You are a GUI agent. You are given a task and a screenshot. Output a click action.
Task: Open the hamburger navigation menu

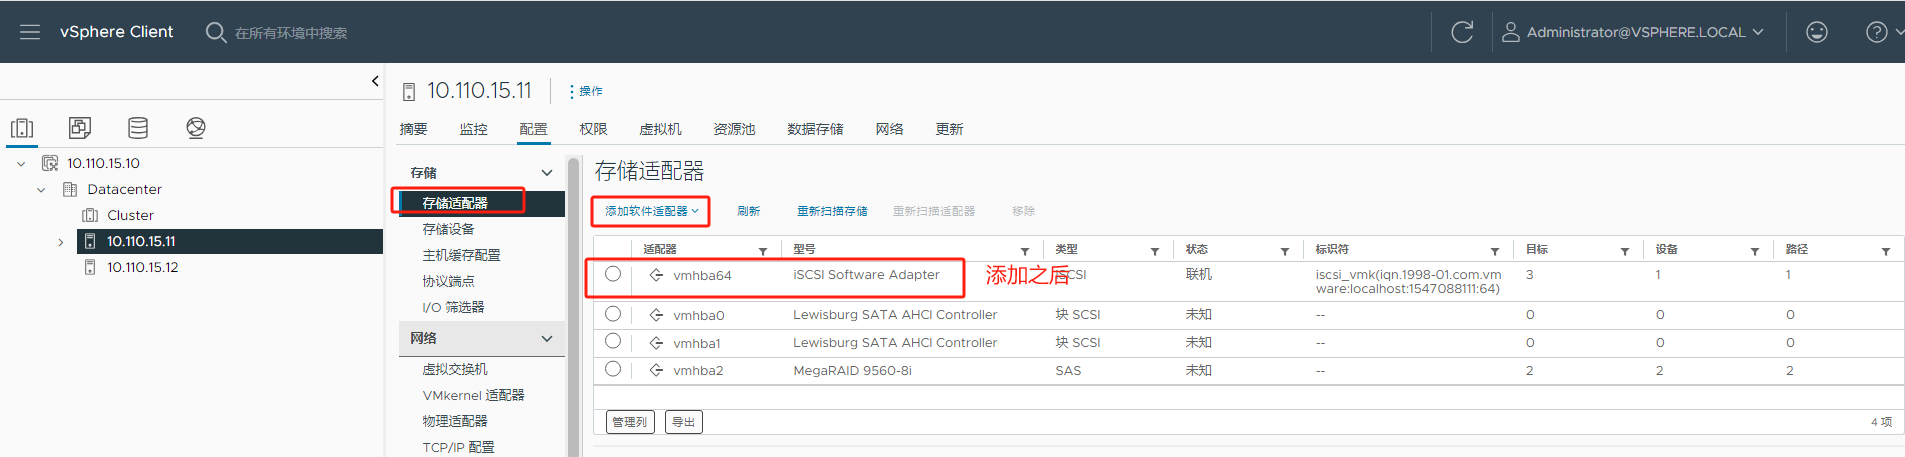point(30,32)
